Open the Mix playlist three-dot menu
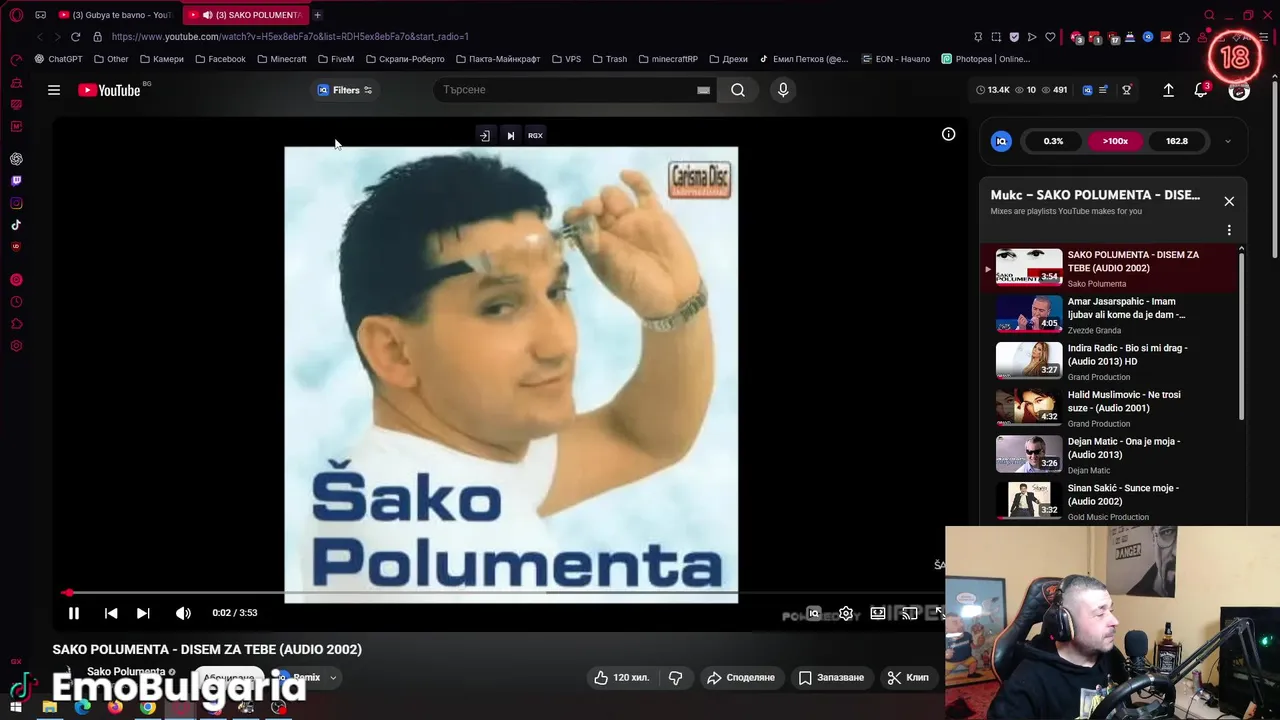This screenshot has width=1280, height=720. pos(1229,230)
